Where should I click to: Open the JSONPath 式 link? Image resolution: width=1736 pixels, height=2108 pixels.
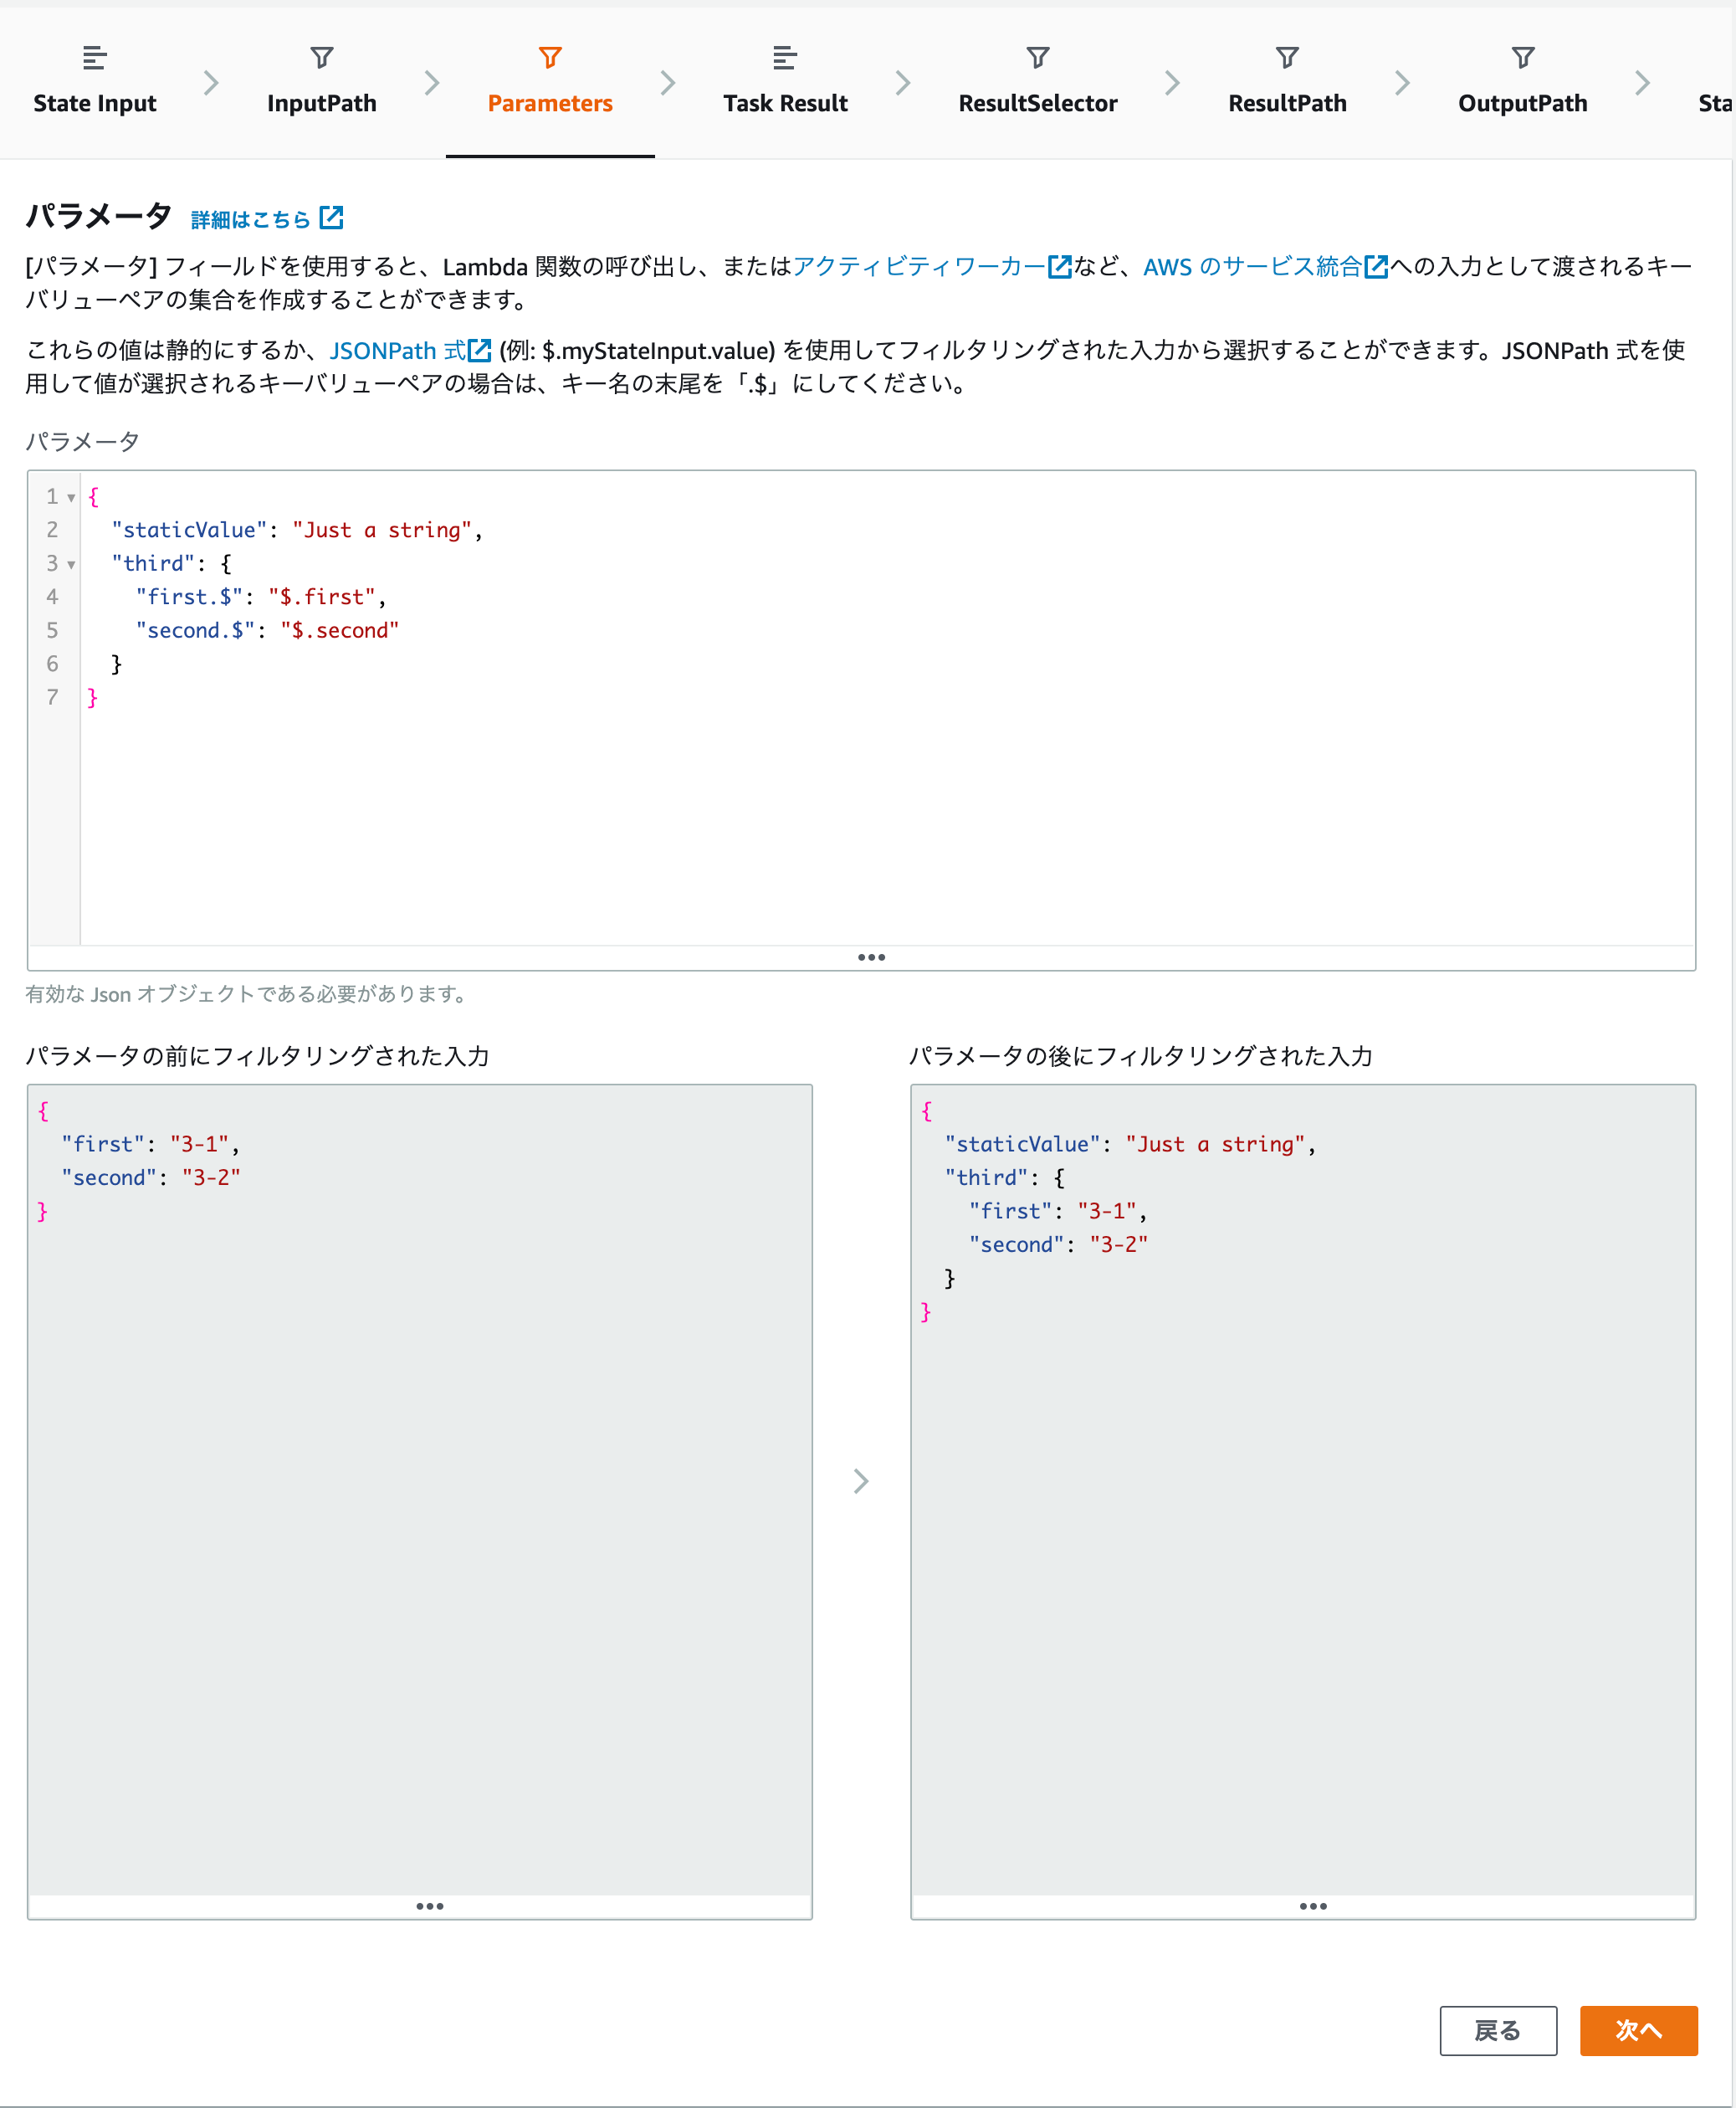click(397, 351)
